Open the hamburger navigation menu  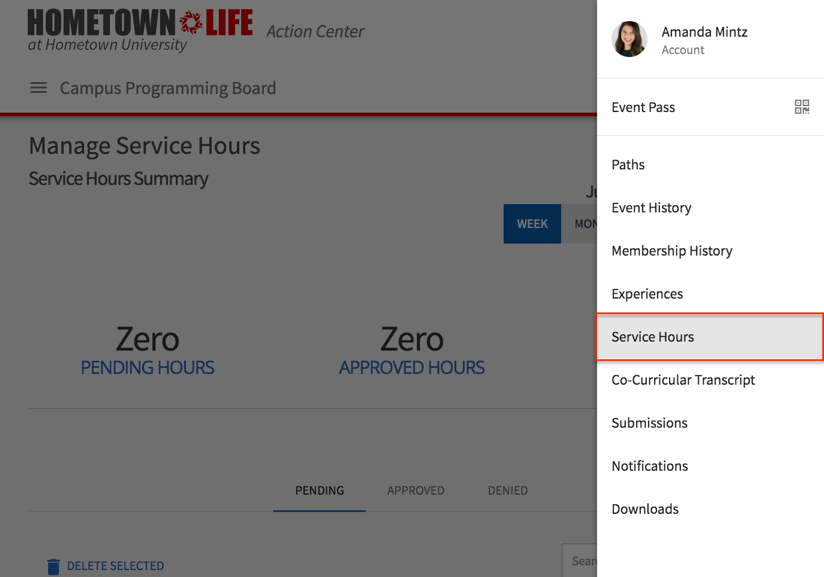click(38, 88)
